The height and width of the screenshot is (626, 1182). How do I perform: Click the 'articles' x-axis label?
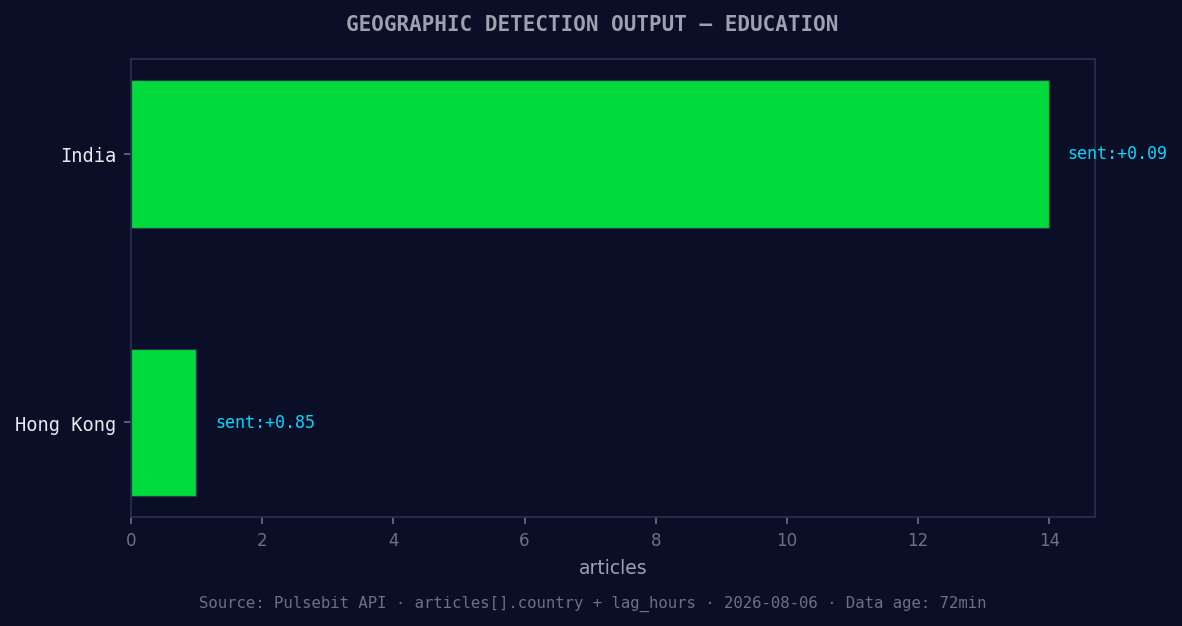[x=612, y=567]
